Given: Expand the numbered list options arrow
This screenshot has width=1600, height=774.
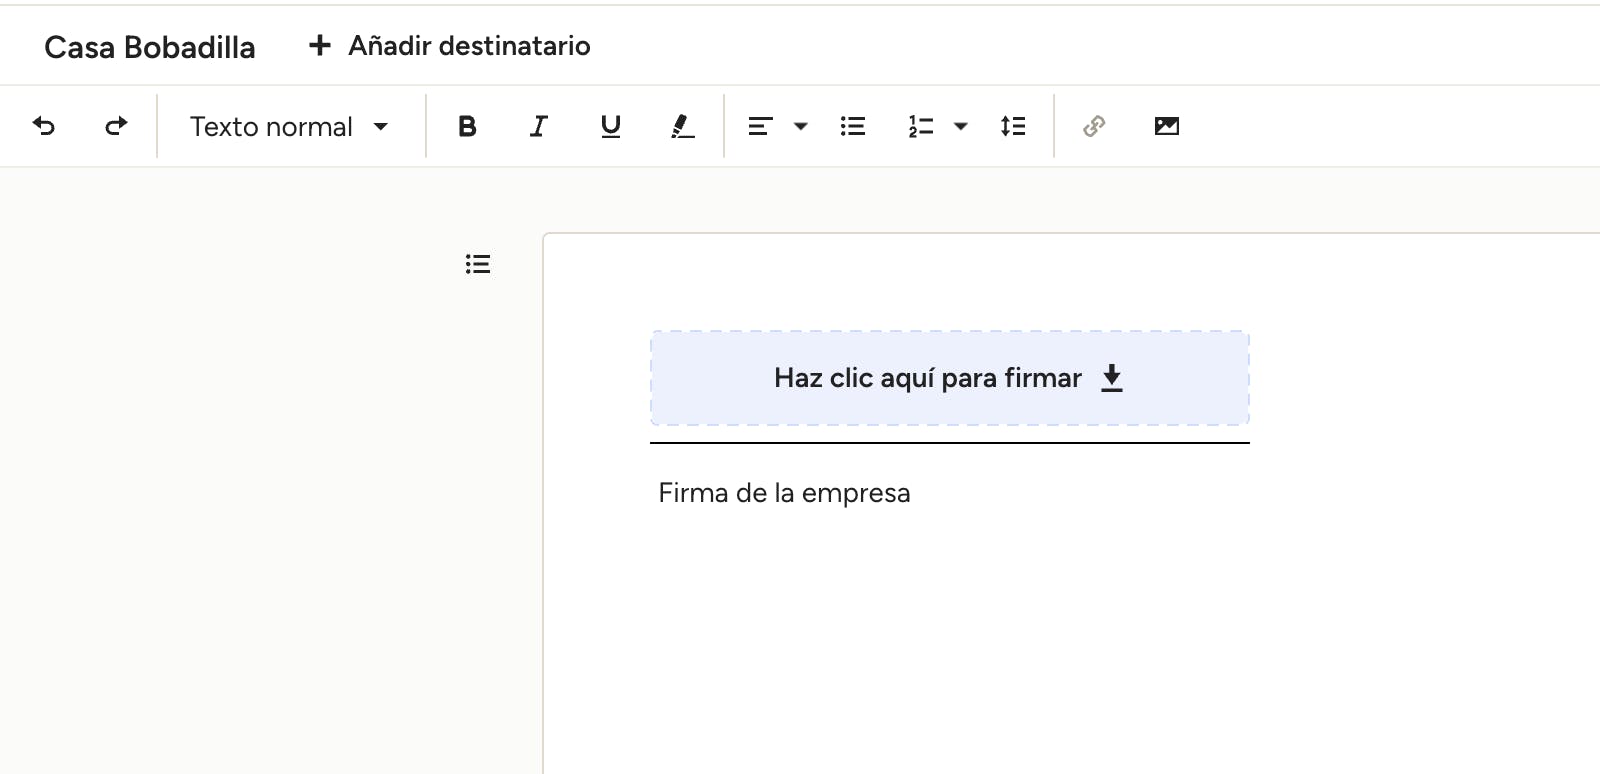Looking at the screenshot, I should coord(961,126).
